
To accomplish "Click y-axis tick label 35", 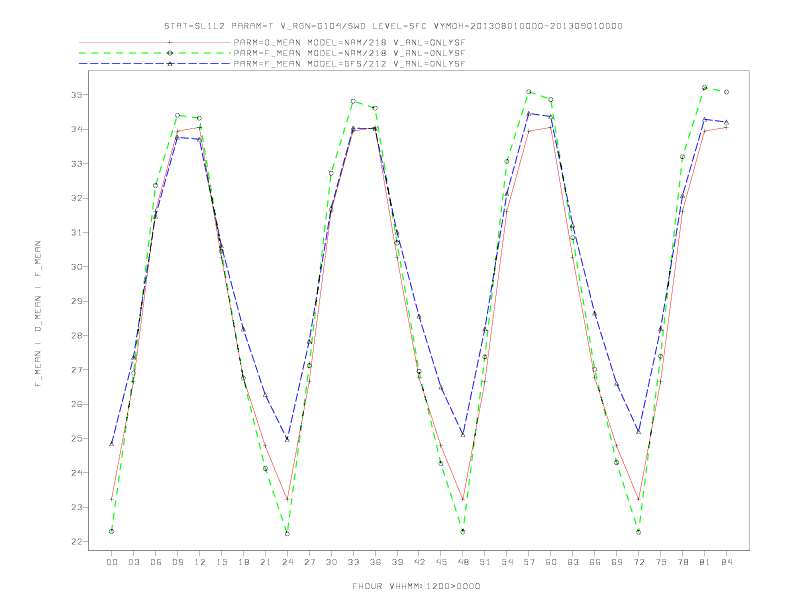I will (x=77, y=95).
